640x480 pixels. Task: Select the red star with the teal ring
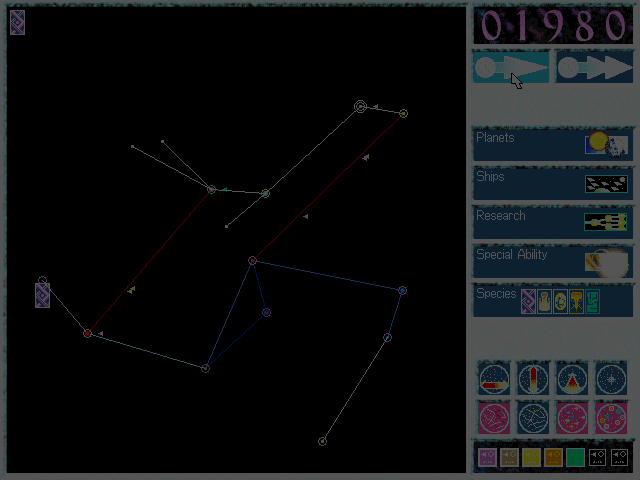211,189
